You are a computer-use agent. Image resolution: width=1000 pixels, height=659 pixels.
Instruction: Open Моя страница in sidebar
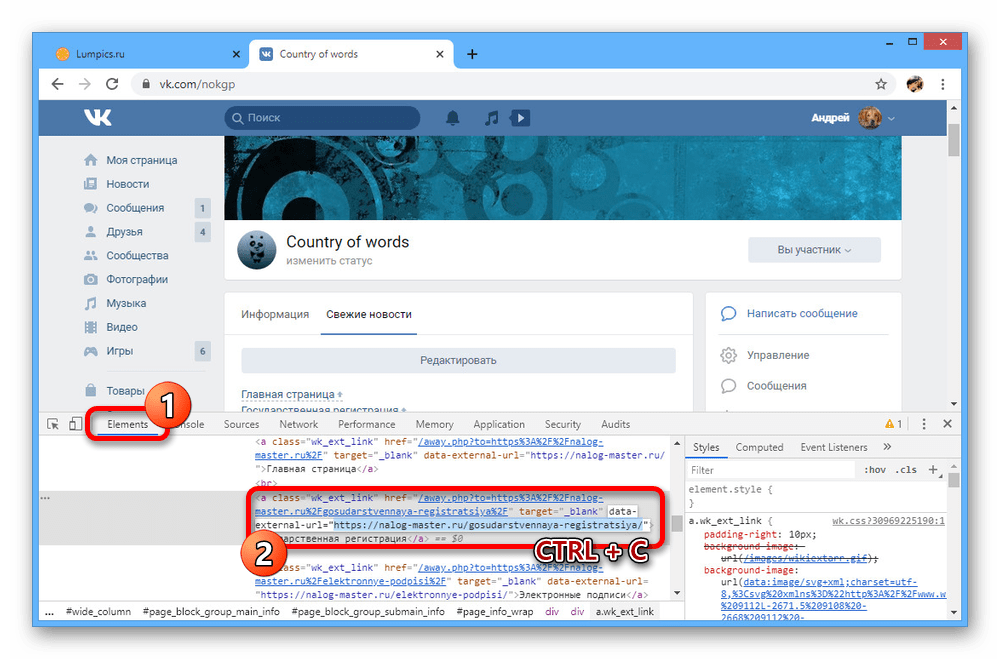tap(142, 160)
